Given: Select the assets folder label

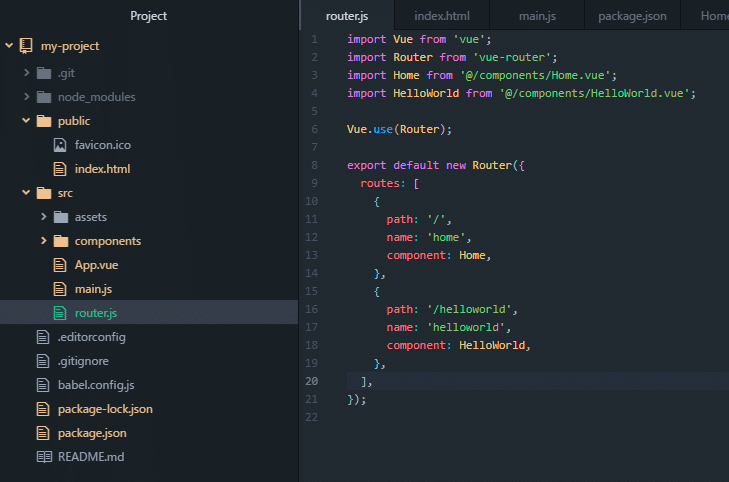Looking at the screenshot, I should [91, 217].
